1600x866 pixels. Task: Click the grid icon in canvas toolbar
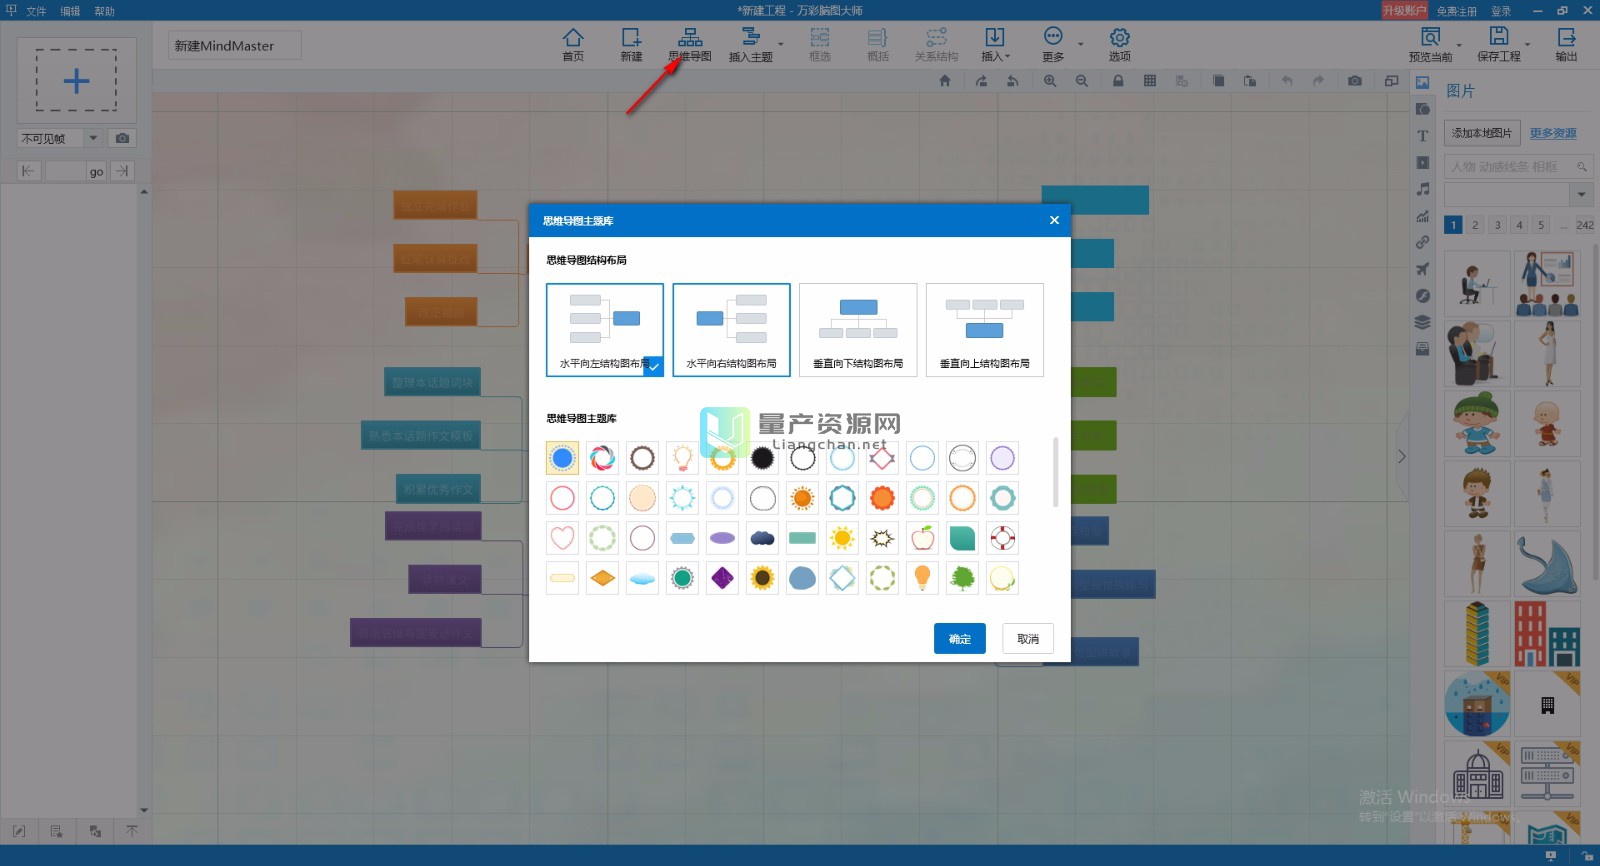pos(1150,81)
